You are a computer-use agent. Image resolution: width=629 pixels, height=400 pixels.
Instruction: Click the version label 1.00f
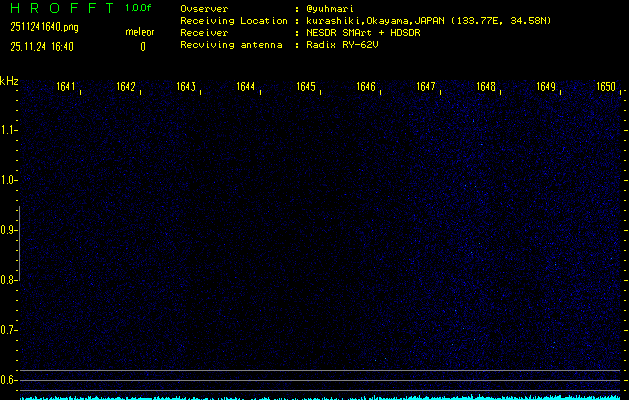click(x=138, y=8)
